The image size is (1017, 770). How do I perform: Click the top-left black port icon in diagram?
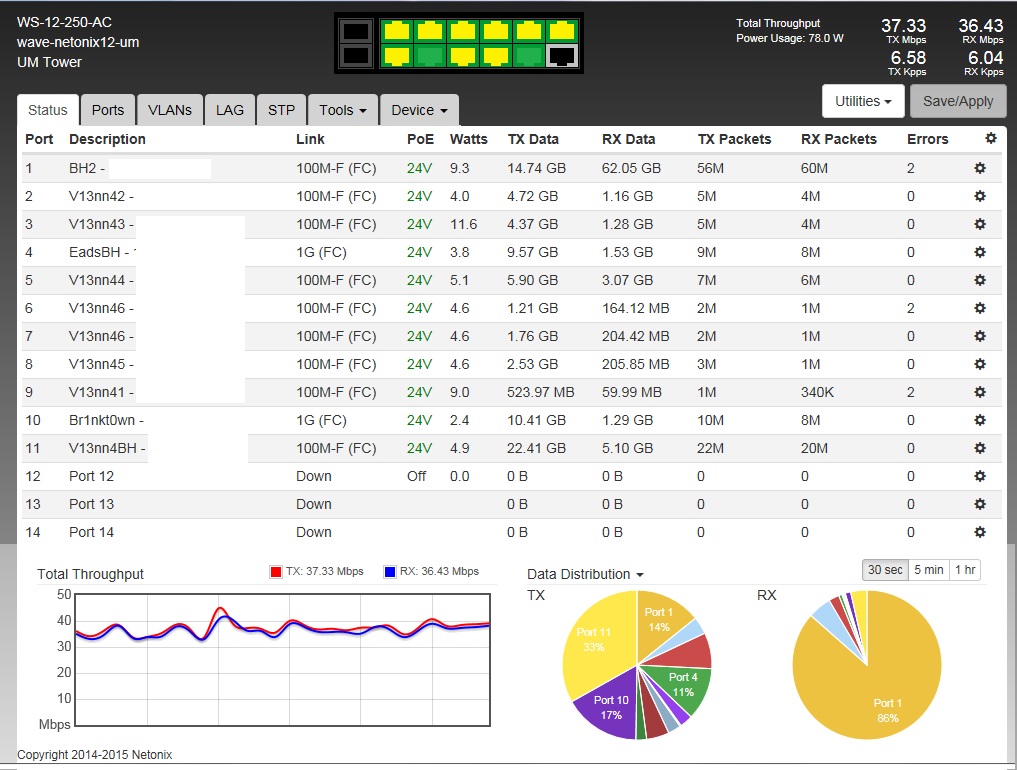(354, 31)
